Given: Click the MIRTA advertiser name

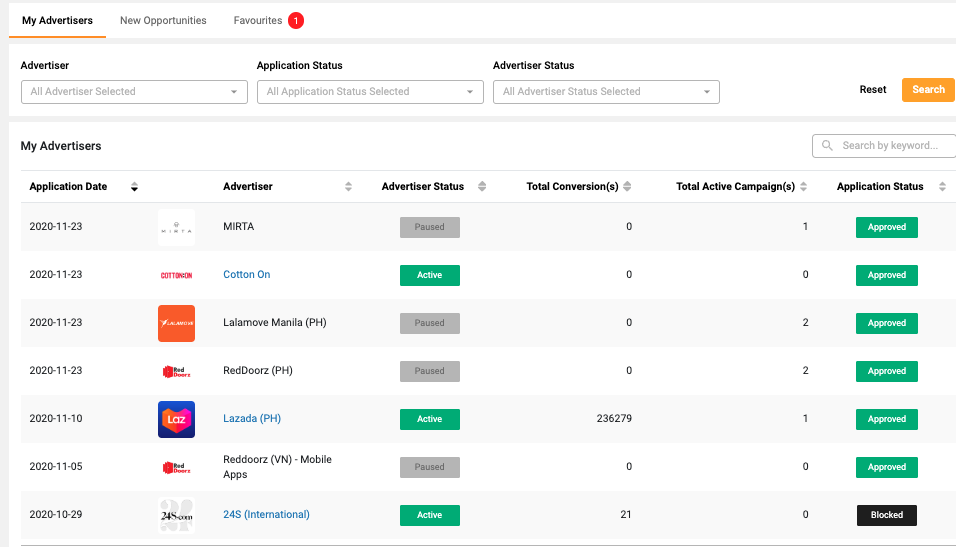Looking at the screenshot, I should [x=238, y=226].
